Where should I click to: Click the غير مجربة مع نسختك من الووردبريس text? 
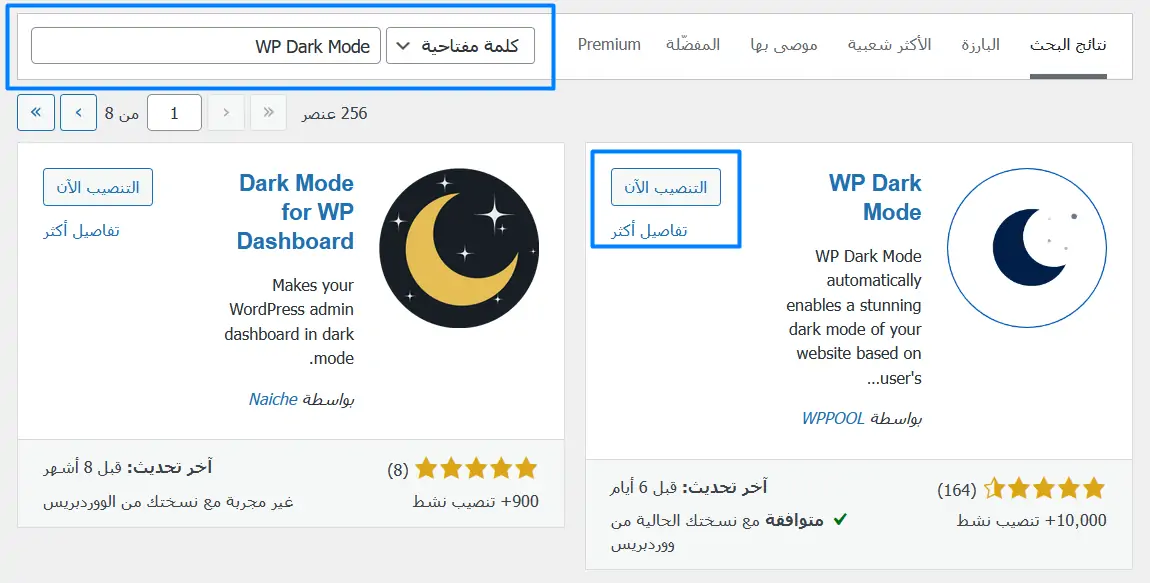168,502
